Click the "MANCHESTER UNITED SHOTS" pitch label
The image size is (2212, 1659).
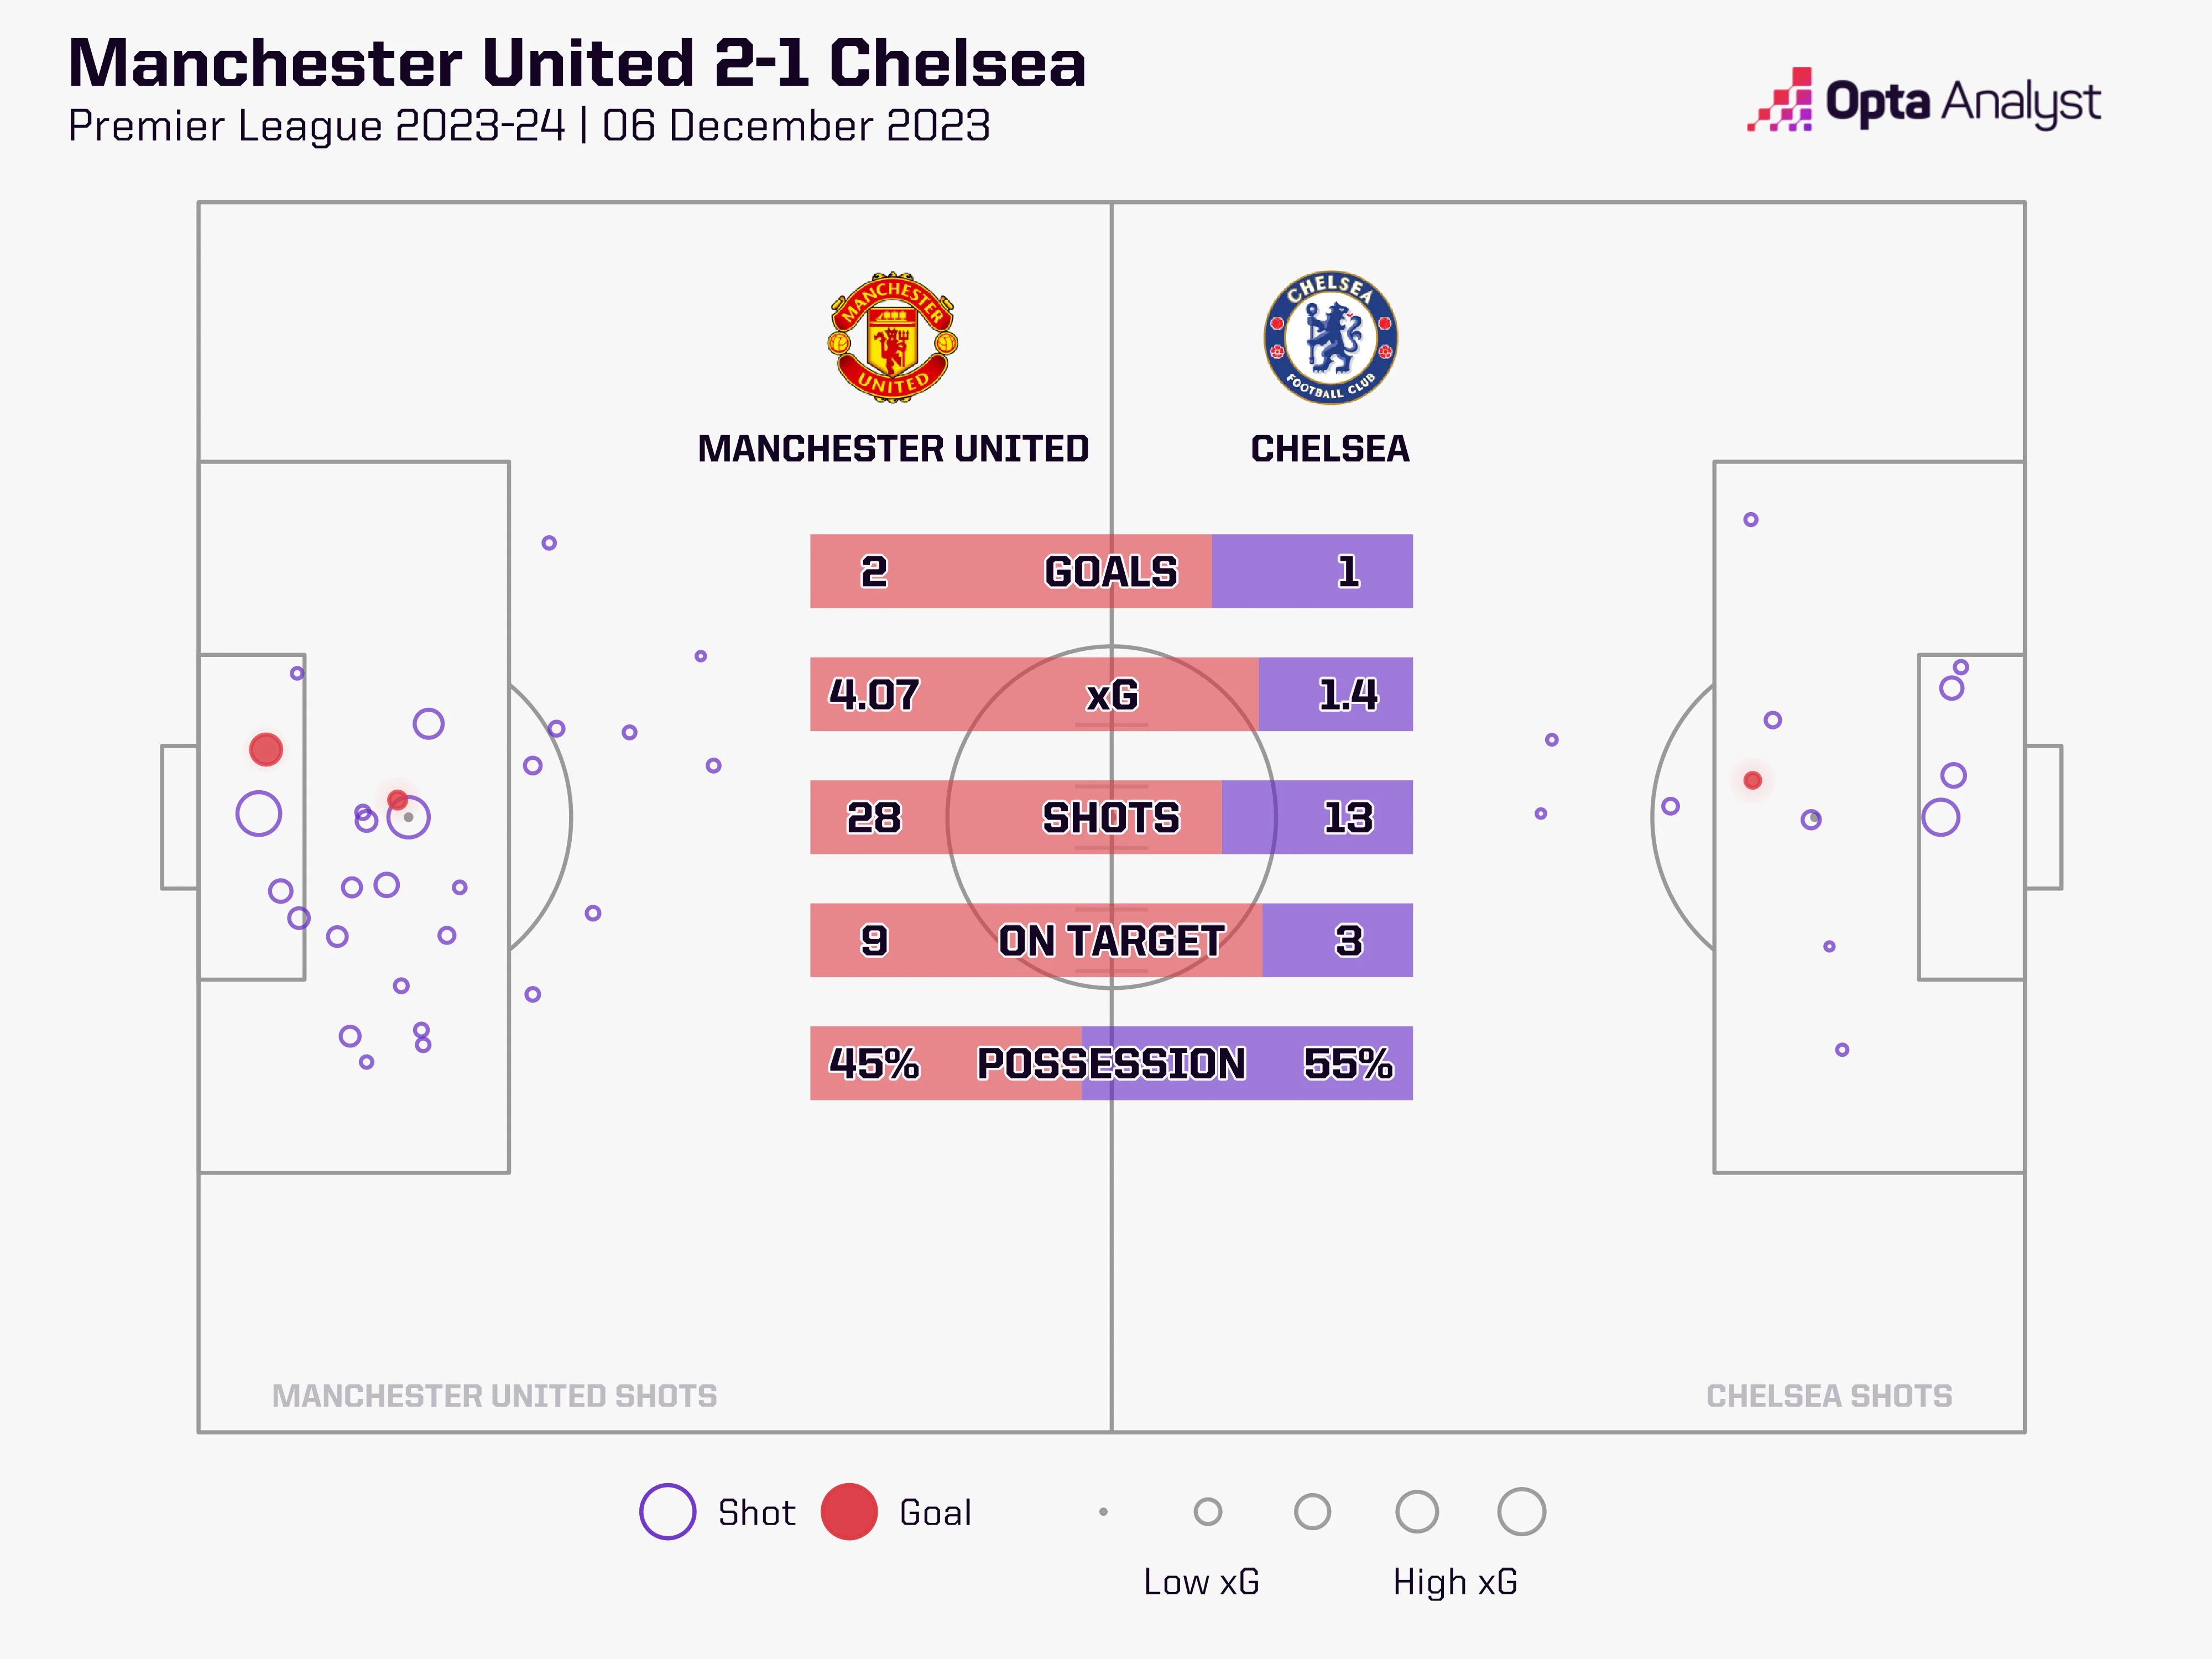[494, 1396]
